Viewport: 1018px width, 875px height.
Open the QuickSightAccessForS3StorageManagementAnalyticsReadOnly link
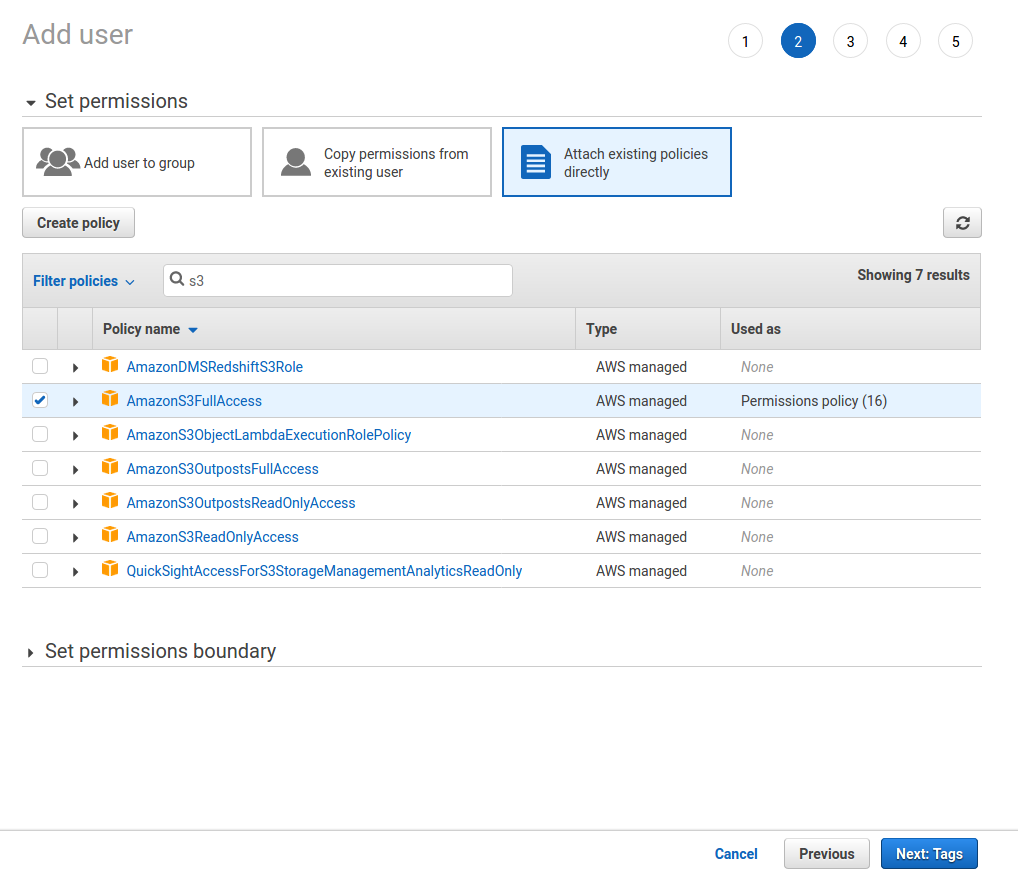click(324, 571)
